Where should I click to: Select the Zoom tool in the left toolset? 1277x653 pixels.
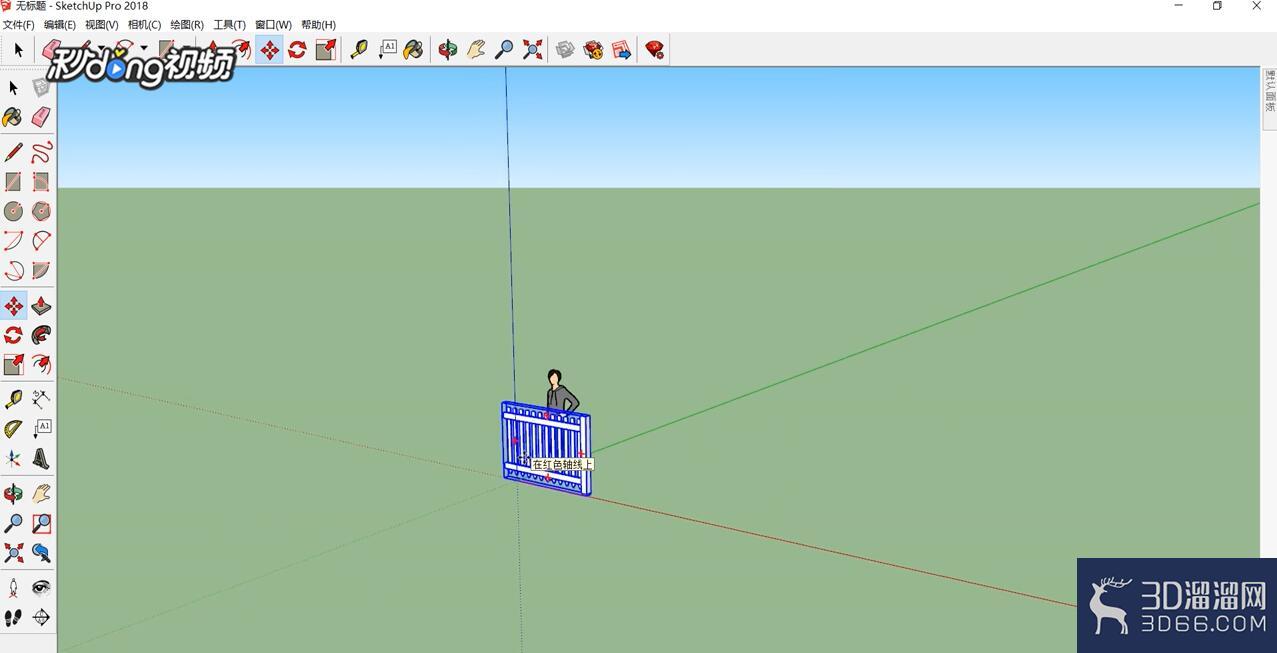pos(13,524)
